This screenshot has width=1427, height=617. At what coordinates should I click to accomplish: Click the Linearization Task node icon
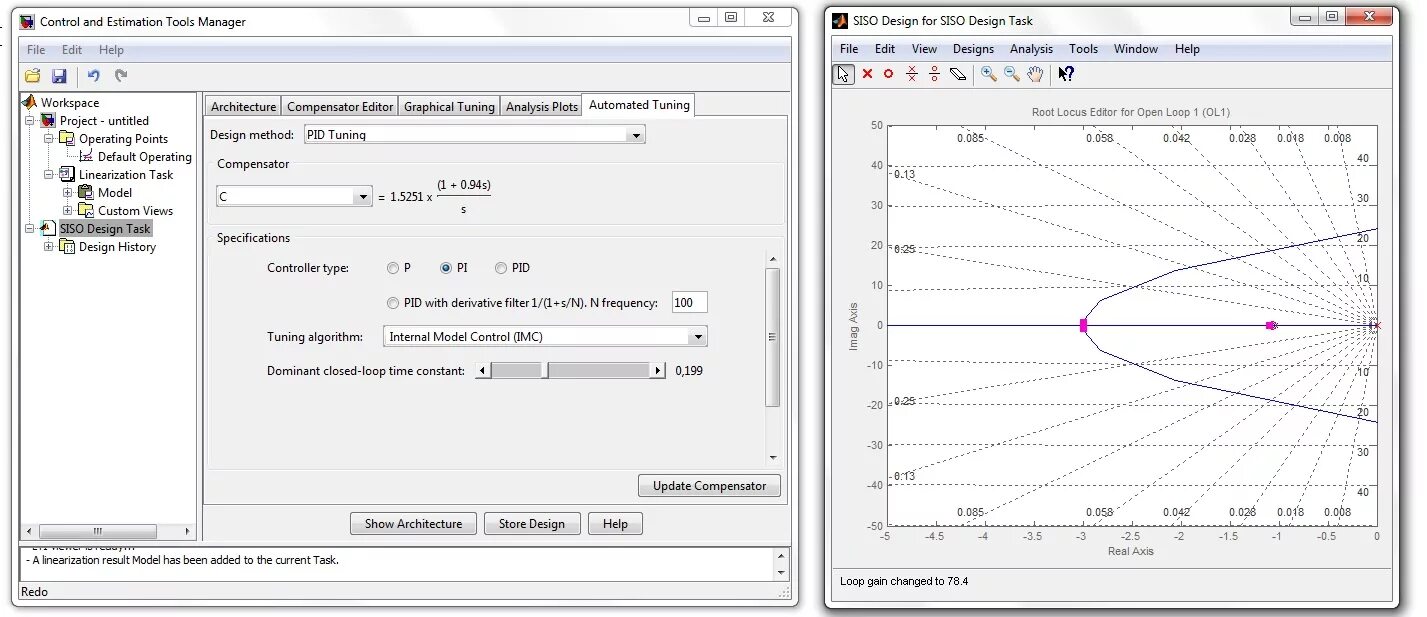[67, 174]
